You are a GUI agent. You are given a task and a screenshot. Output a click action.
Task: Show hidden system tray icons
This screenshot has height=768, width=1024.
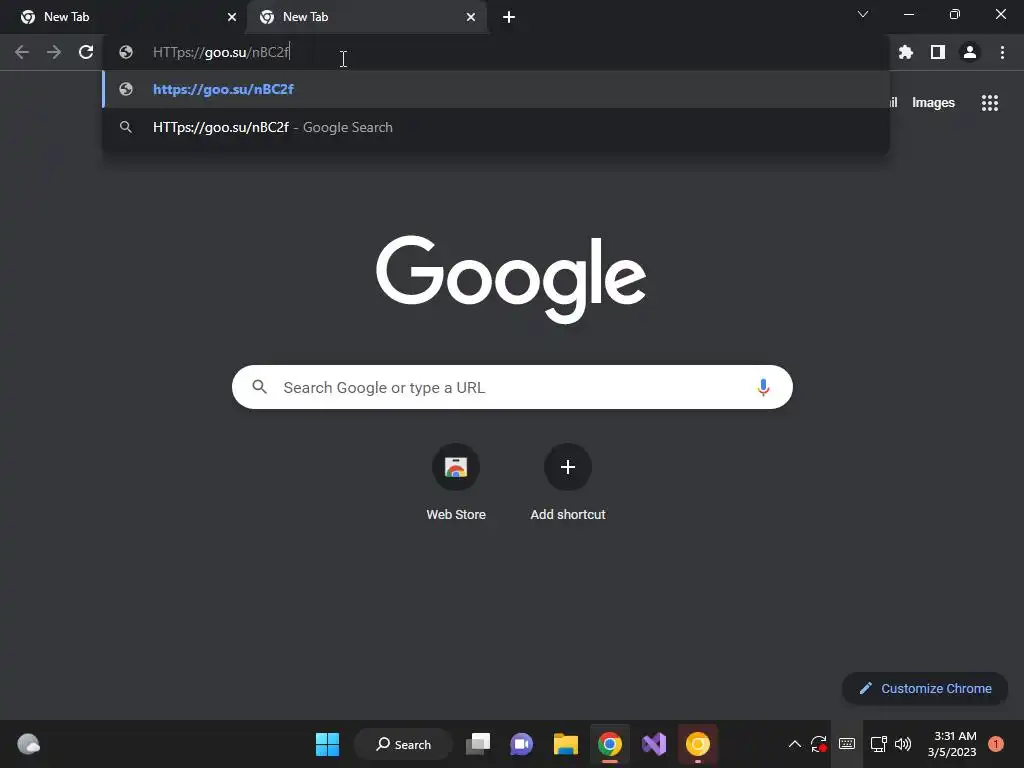[x=794, y=744]
